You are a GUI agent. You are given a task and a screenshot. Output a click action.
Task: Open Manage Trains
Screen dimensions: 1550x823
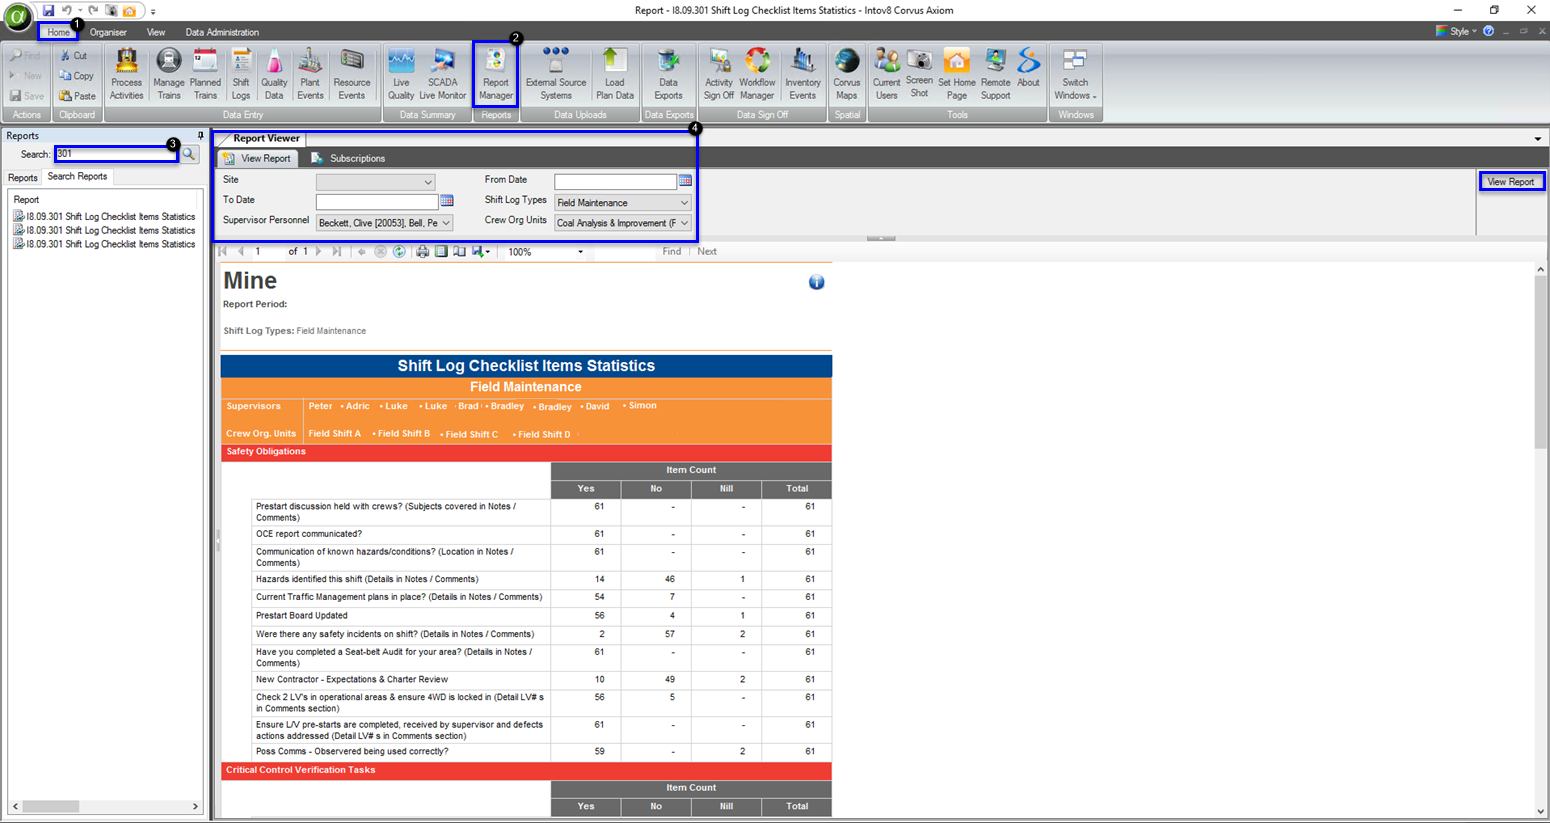[x=168, y=75]
